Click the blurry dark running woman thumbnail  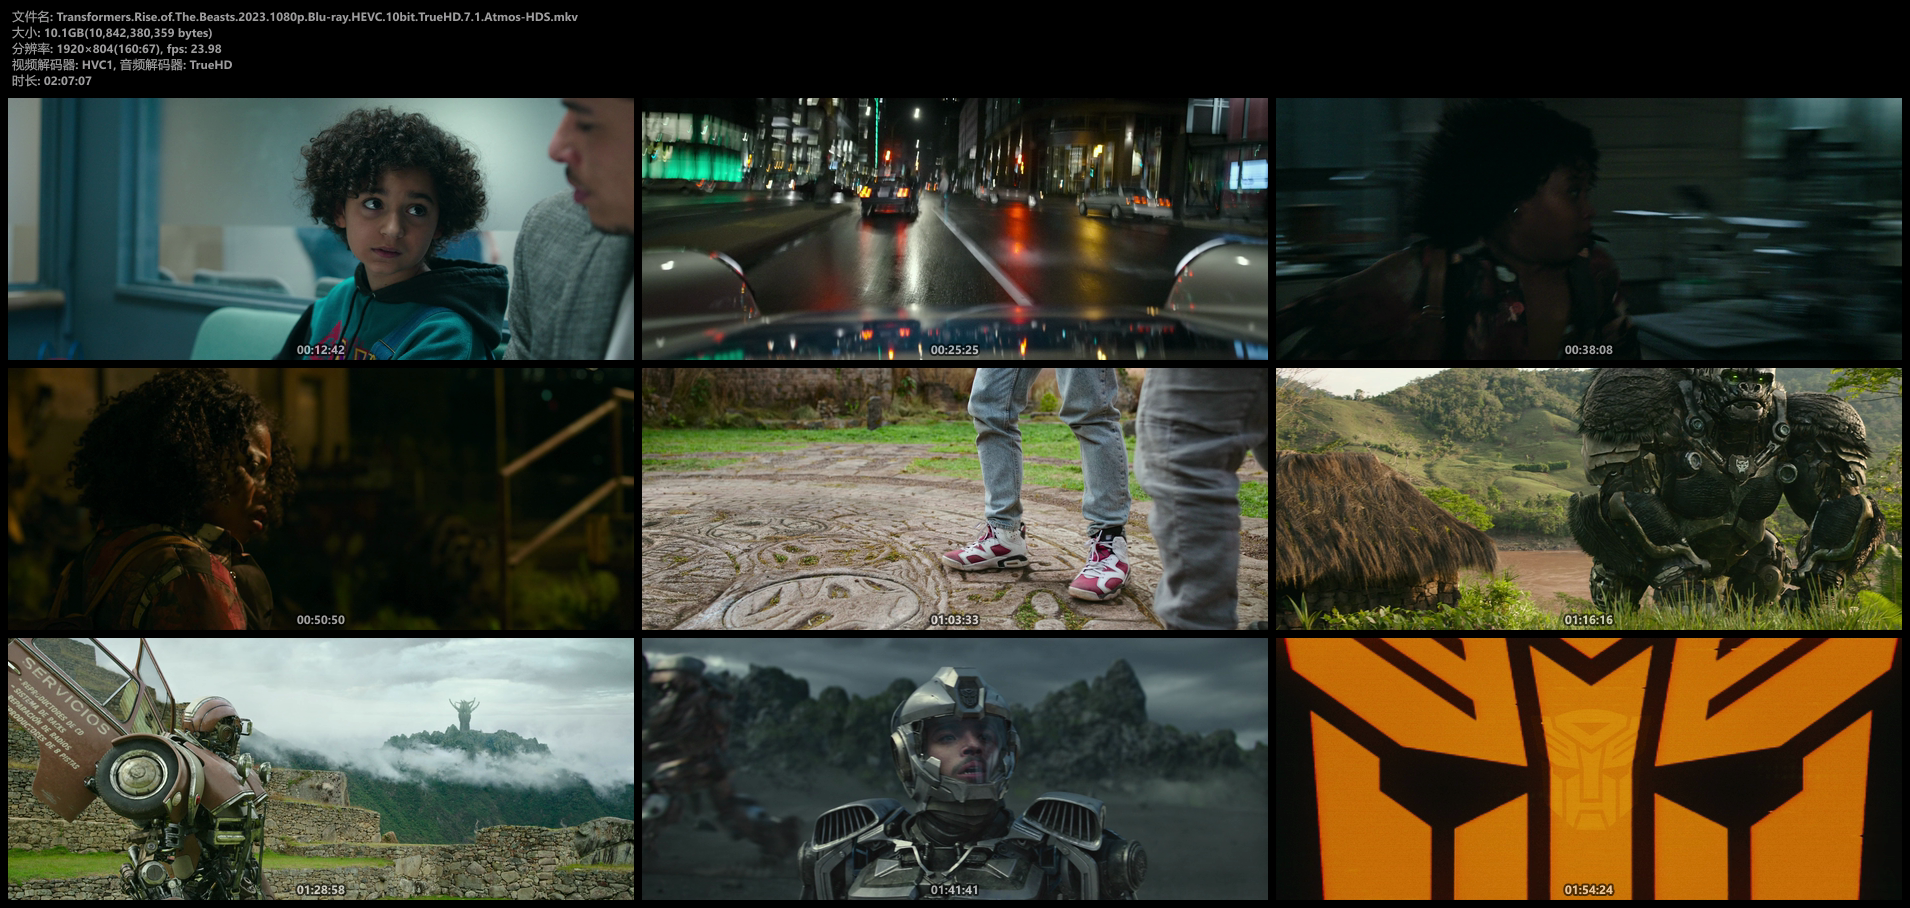point(1588,228)
